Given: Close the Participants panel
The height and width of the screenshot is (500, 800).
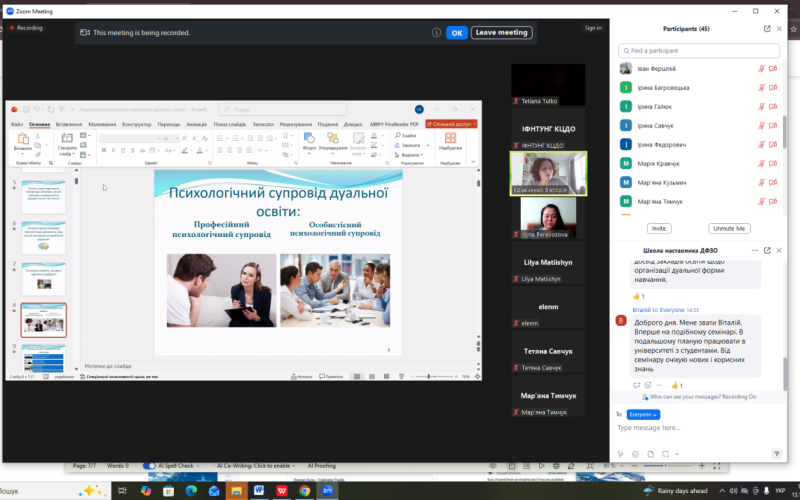Looking at the screenshot, I should coord(779,29).
